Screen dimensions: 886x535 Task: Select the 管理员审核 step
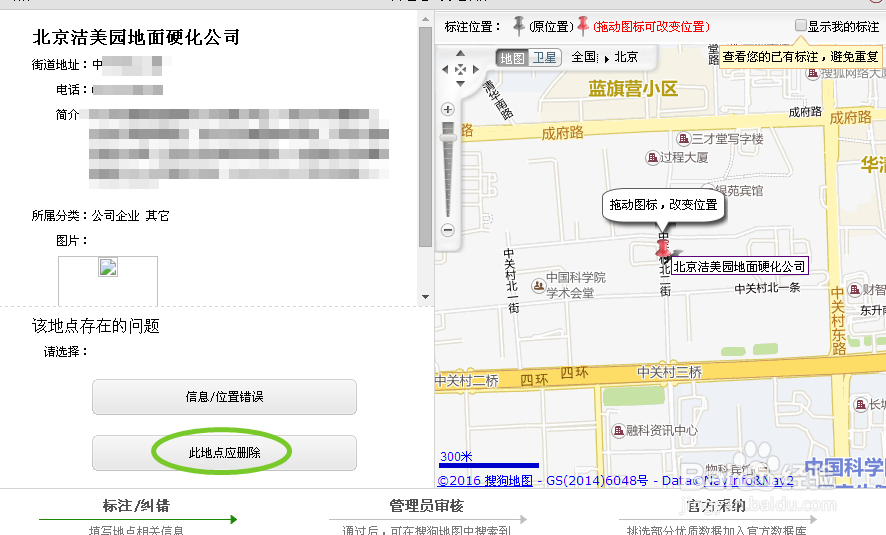pyautogui.click(x=427, y=506)
